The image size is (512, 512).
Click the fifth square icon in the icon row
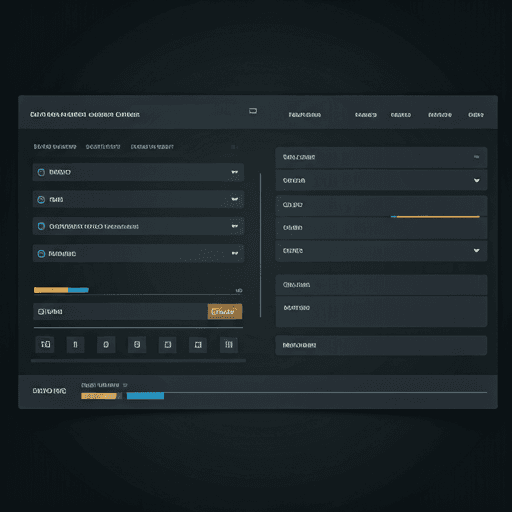(x=168, y=344)
